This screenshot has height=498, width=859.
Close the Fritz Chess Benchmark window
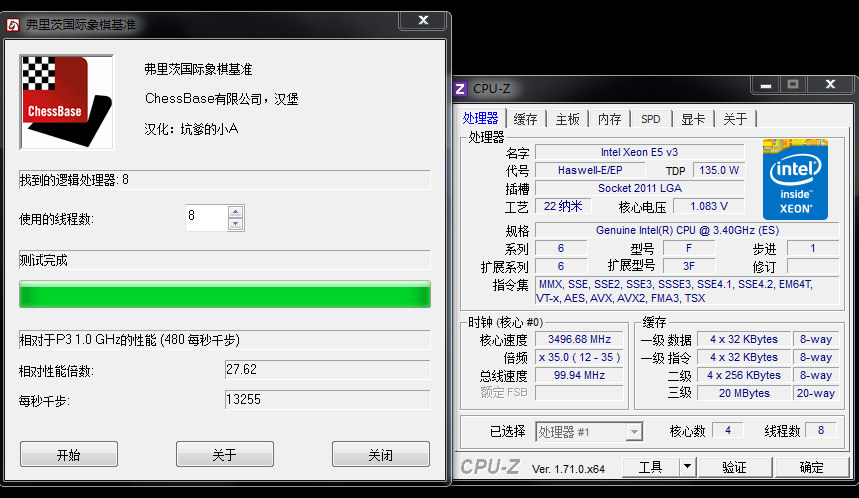(423, 20)
